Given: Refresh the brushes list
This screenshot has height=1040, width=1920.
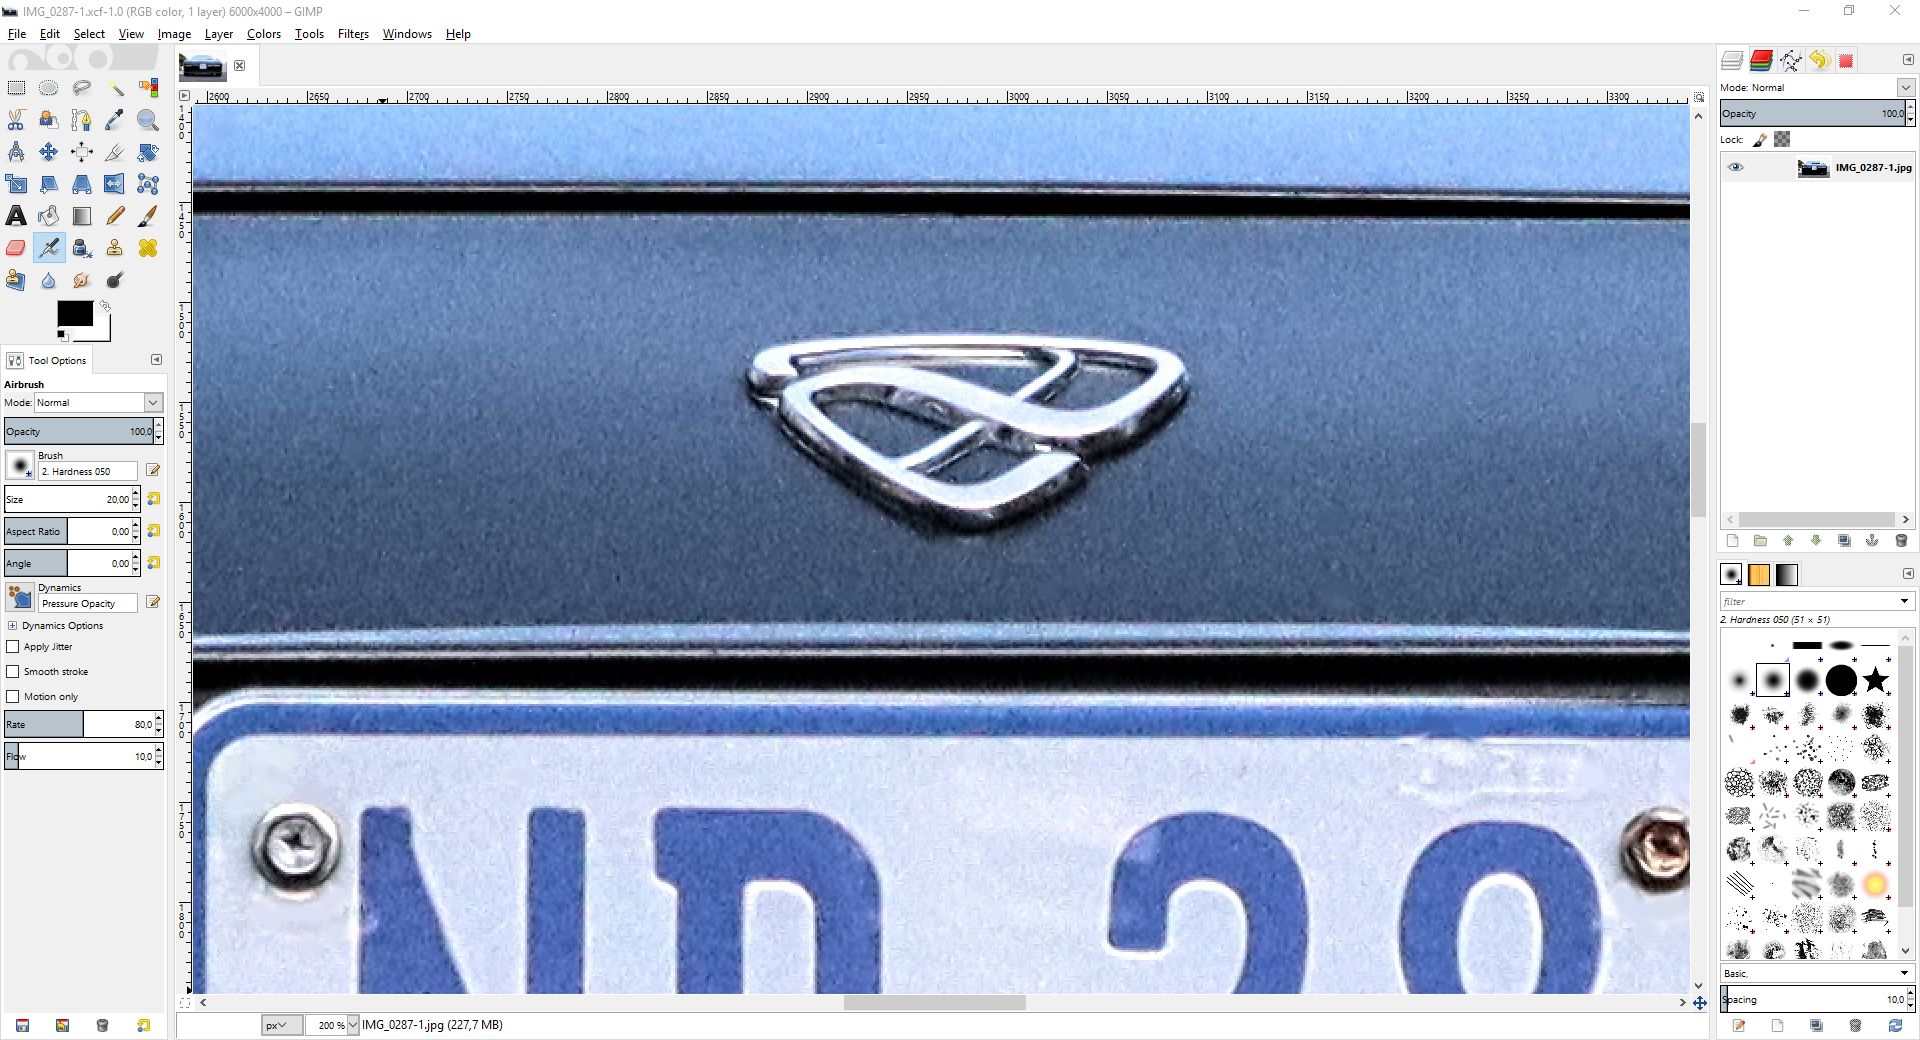Looking at the screenshot, I should point(1895,1025).
